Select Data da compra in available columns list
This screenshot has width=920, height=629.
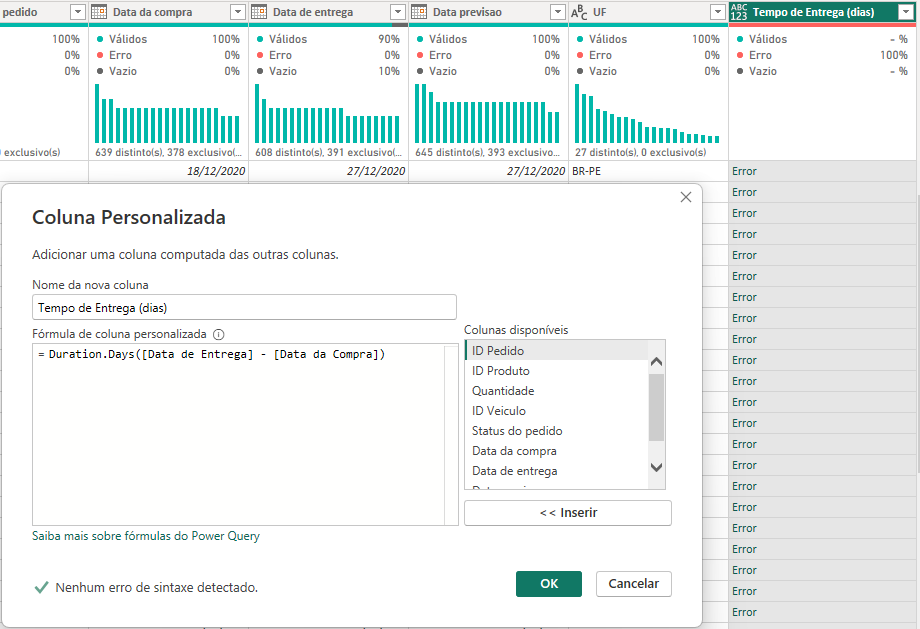point(556,451)
